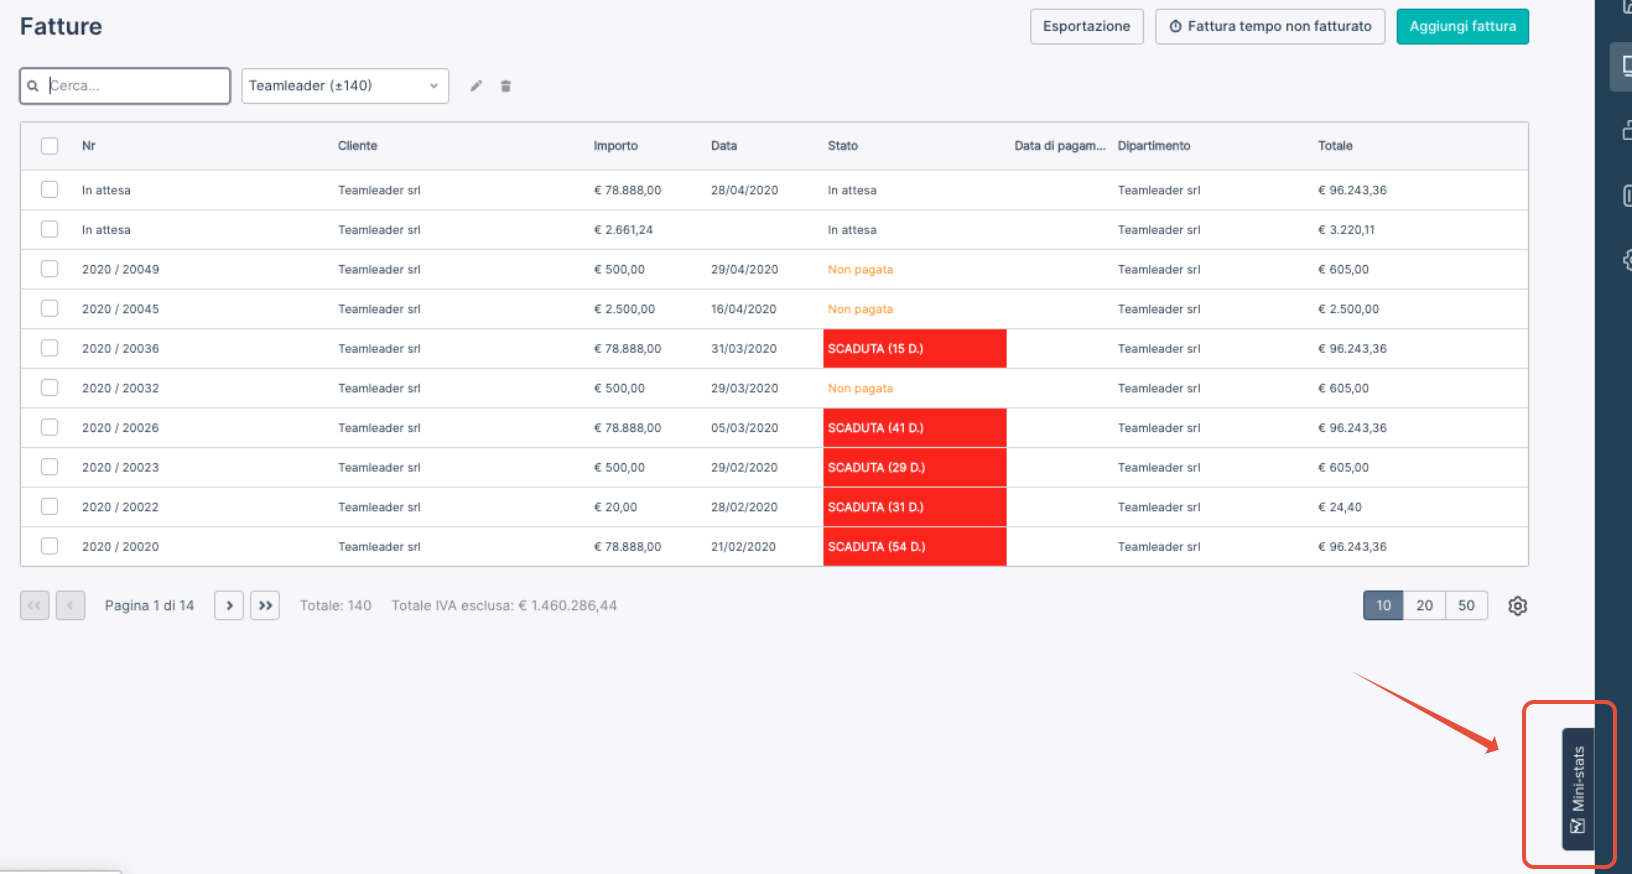Go to next page arrow
The image size is (1632, 874).
pyautogui.click(x=229, y=606)
